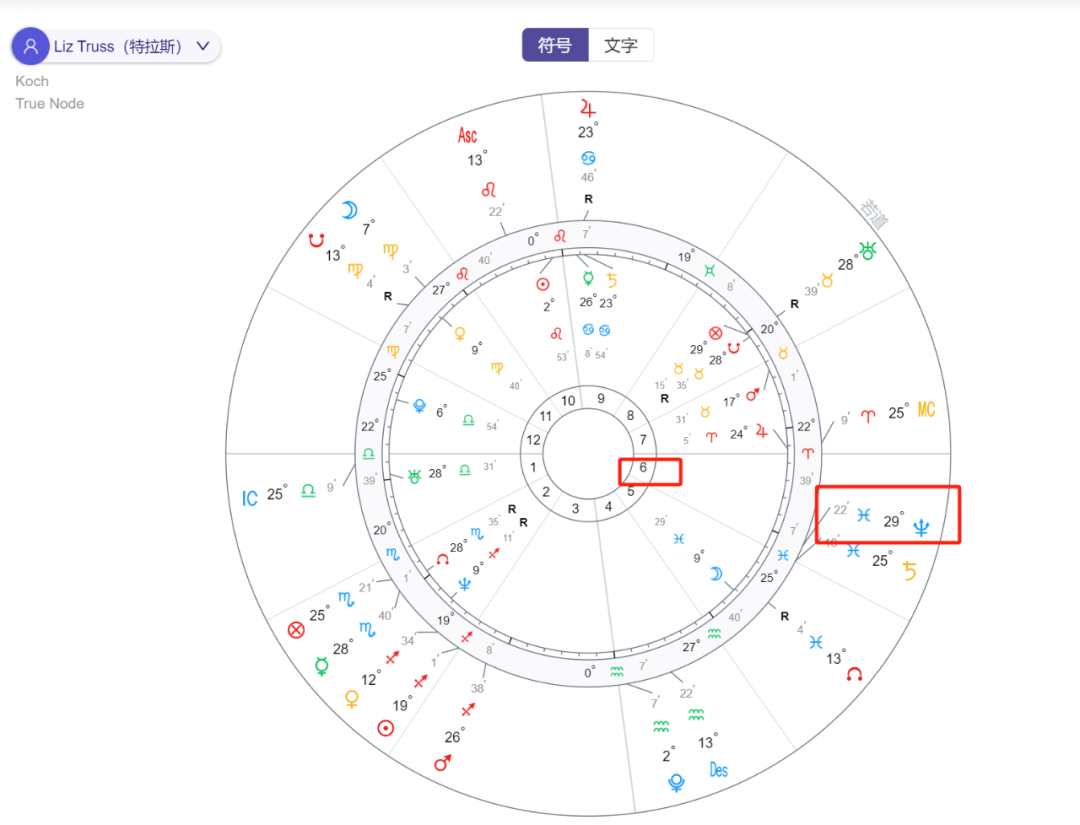Image resolution: width=1080 pixels, height=825 pixels.
Task: Select inner North Node glyph at 28° Scorpio
Action: (443, 559)
